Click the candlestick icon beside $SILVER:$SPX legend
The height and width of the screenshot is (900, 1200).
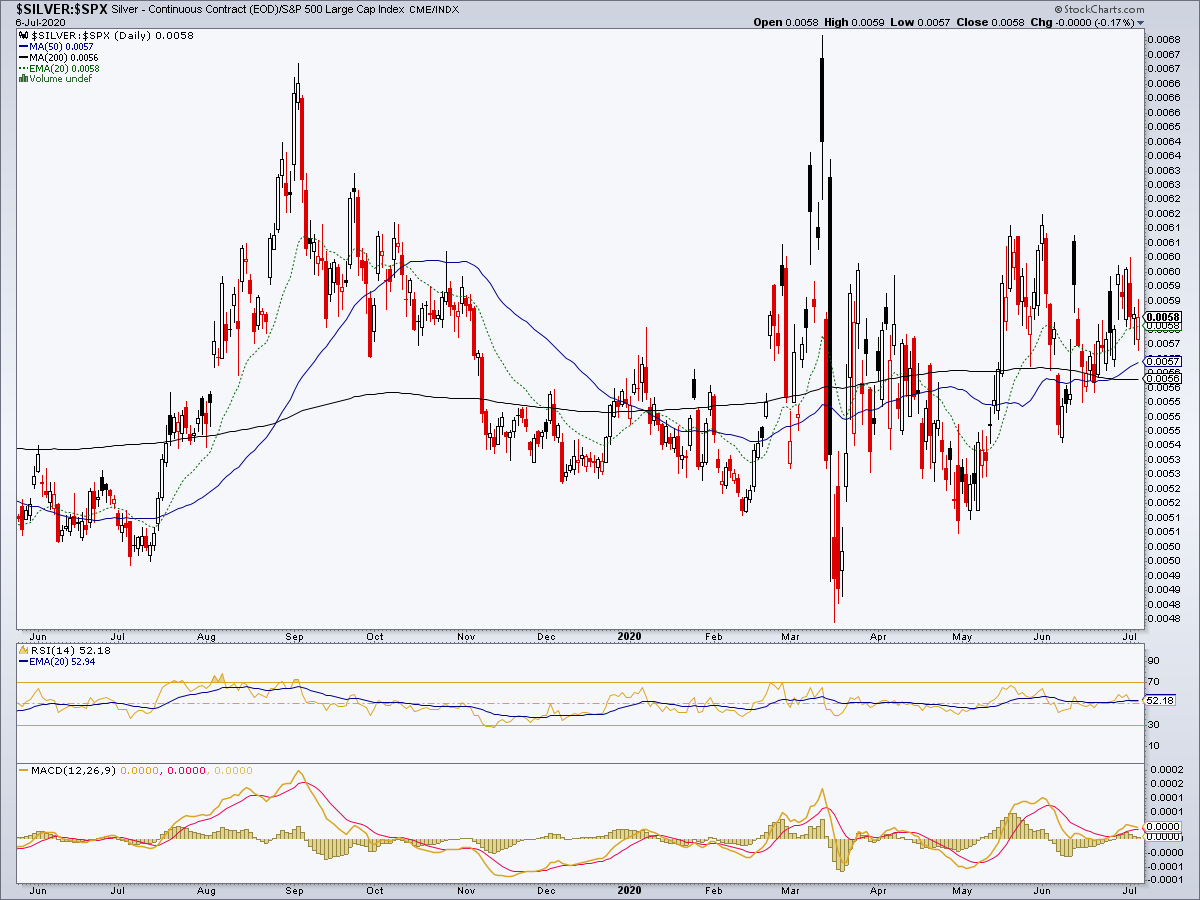24,36
